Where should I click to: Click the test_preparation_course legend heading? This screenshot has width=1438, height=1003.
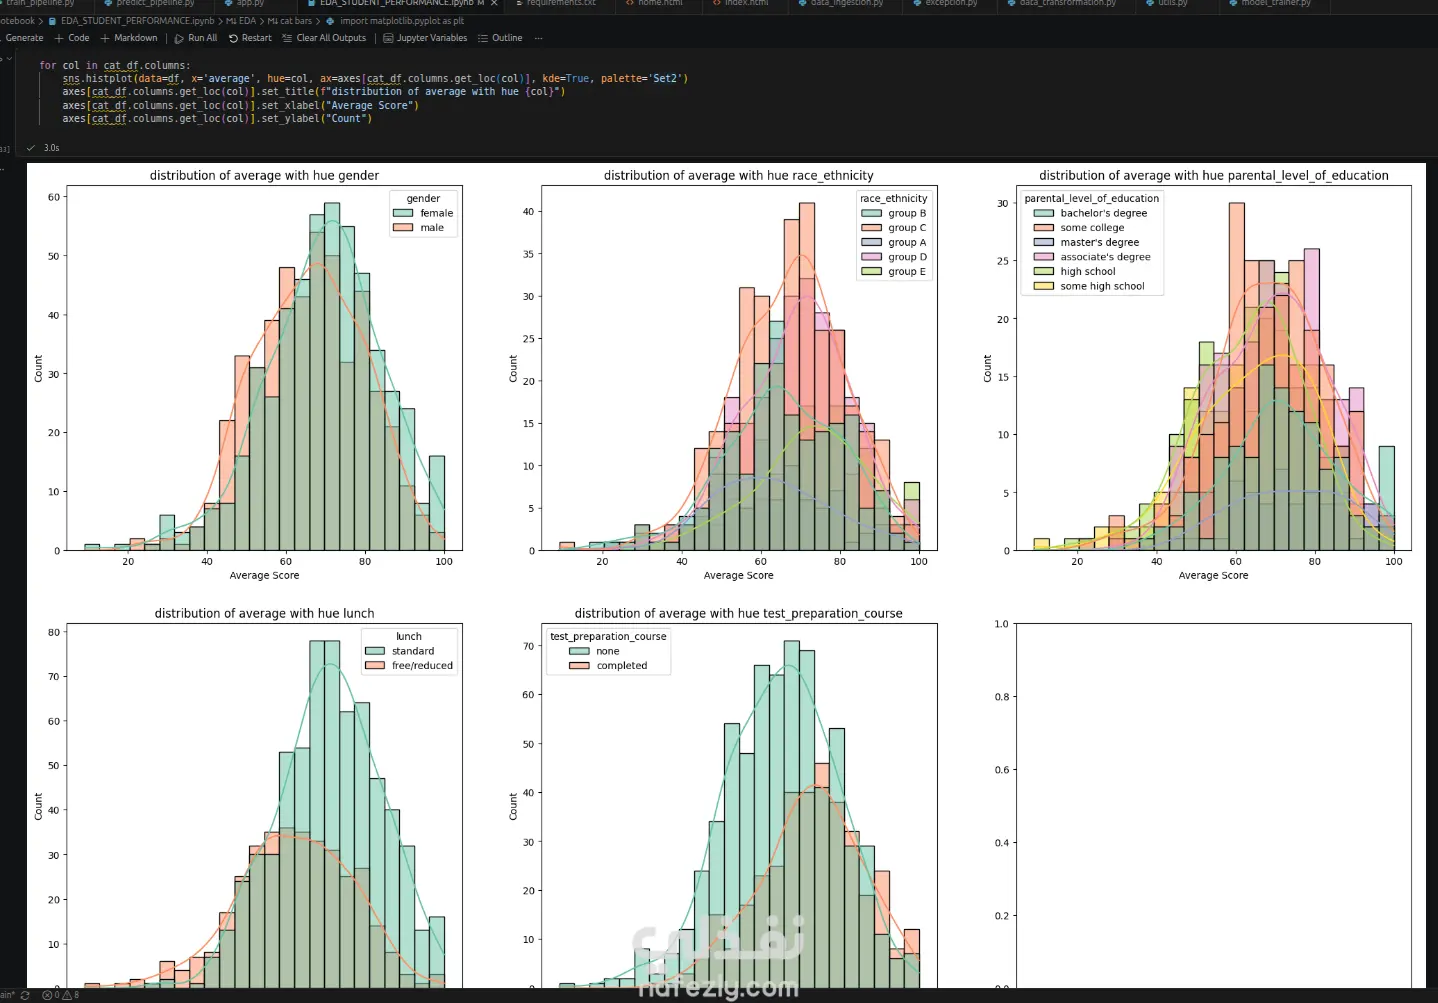[608, 636]
